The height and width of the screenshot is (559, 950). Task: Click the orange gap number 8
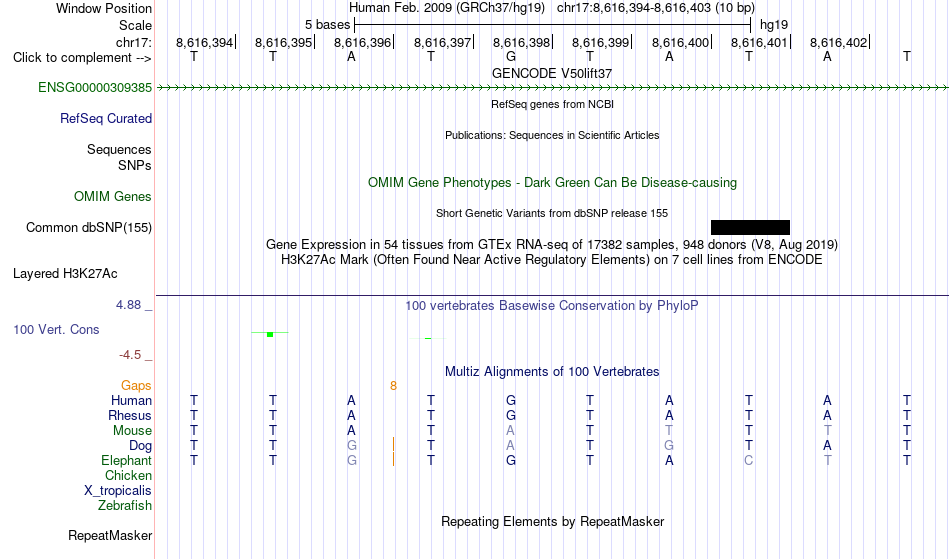click(394, 386)
